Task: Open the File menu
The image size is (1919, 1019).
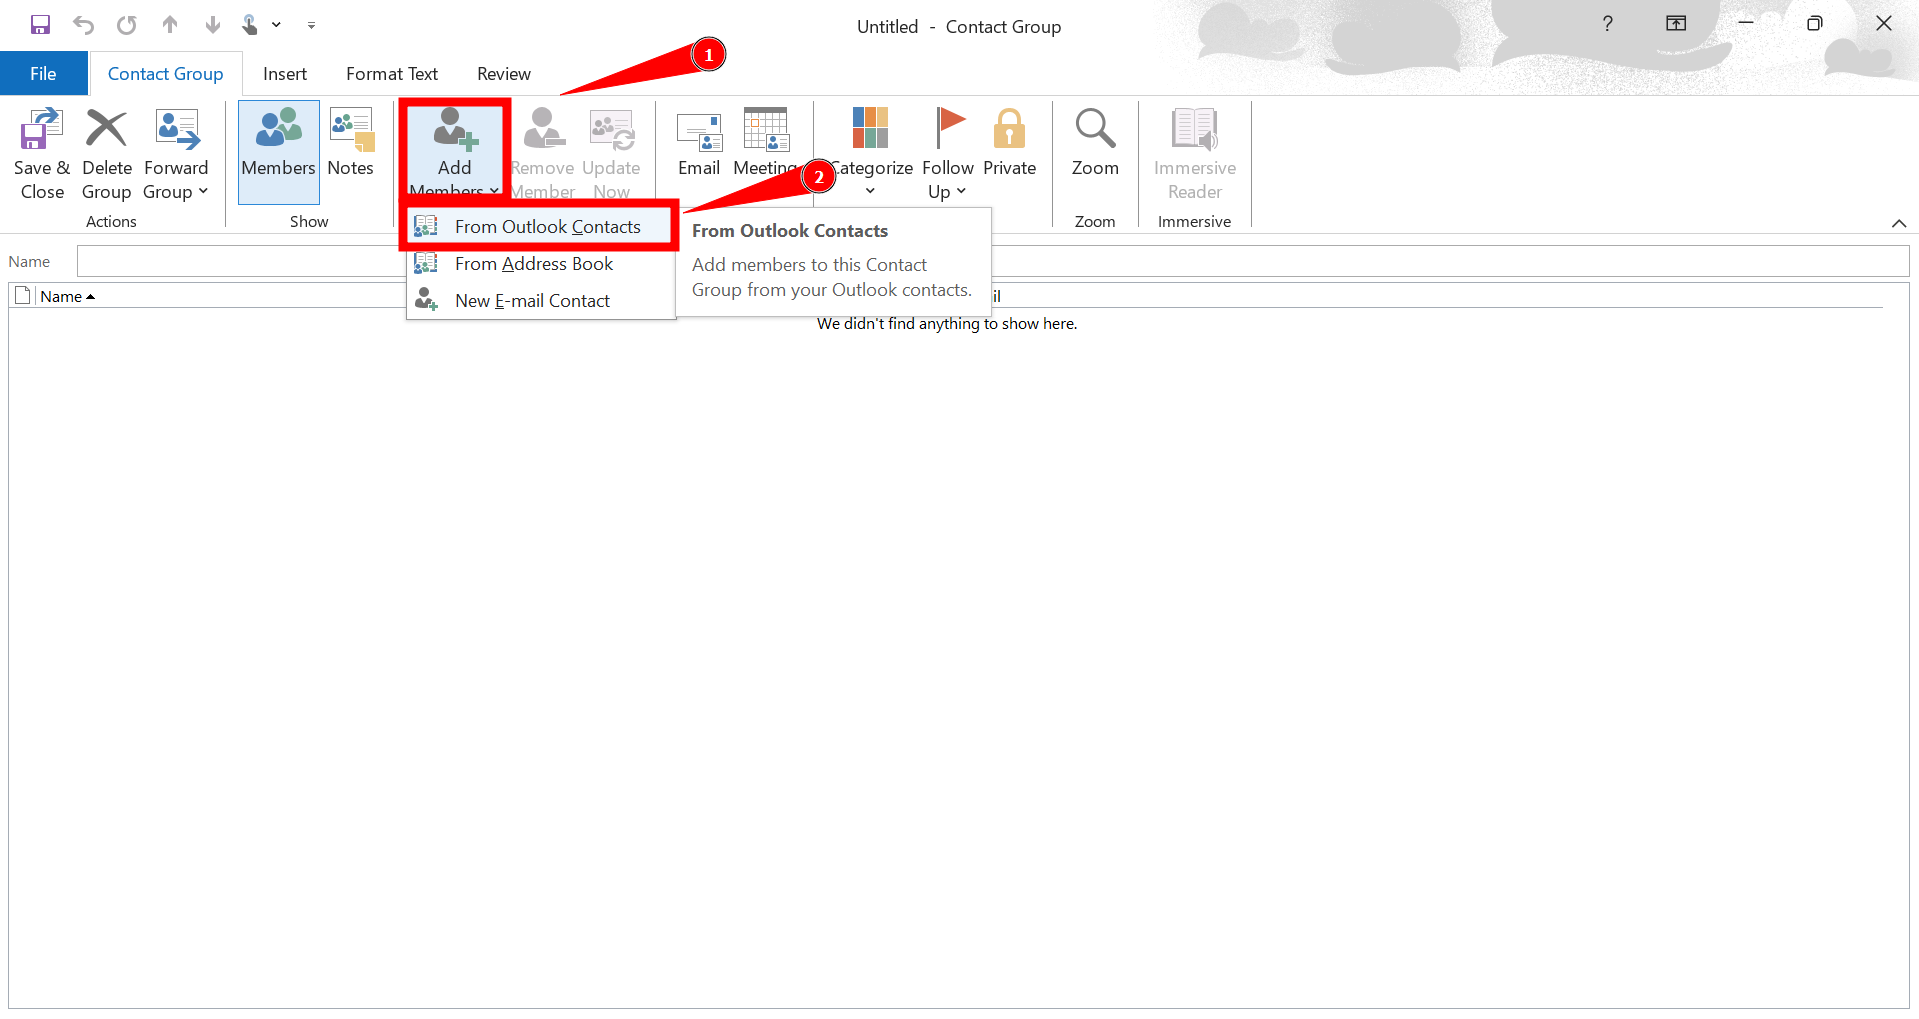Action: coord(43,73)
